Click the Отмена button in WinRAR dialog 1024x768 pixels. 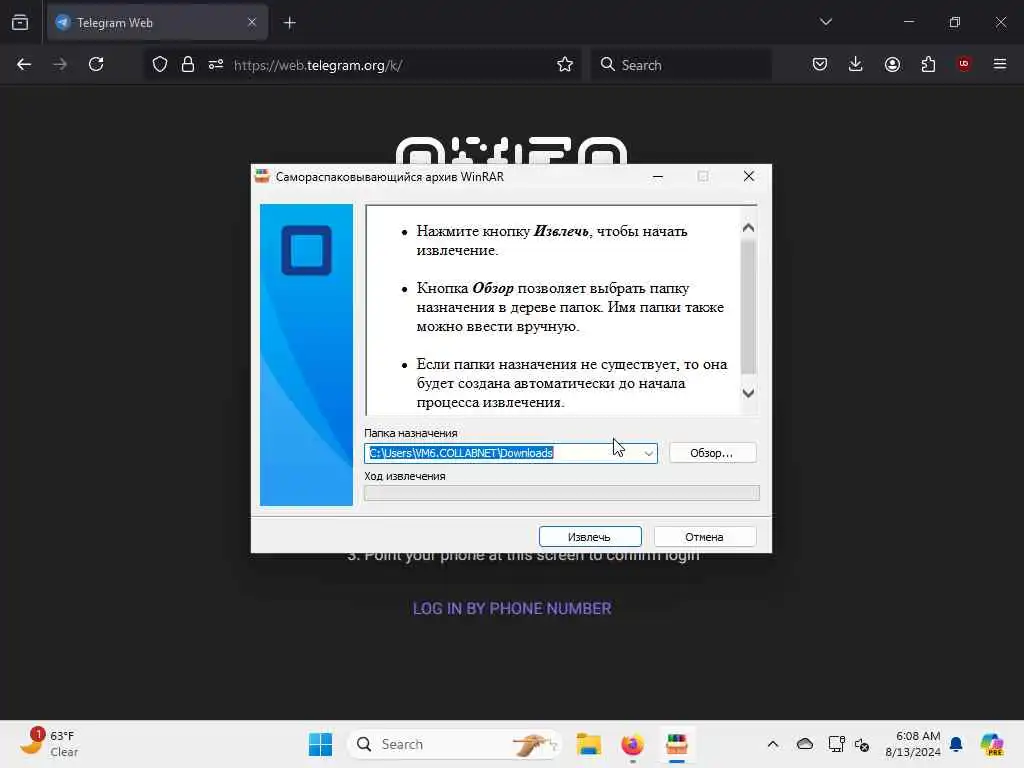[705, 537]
